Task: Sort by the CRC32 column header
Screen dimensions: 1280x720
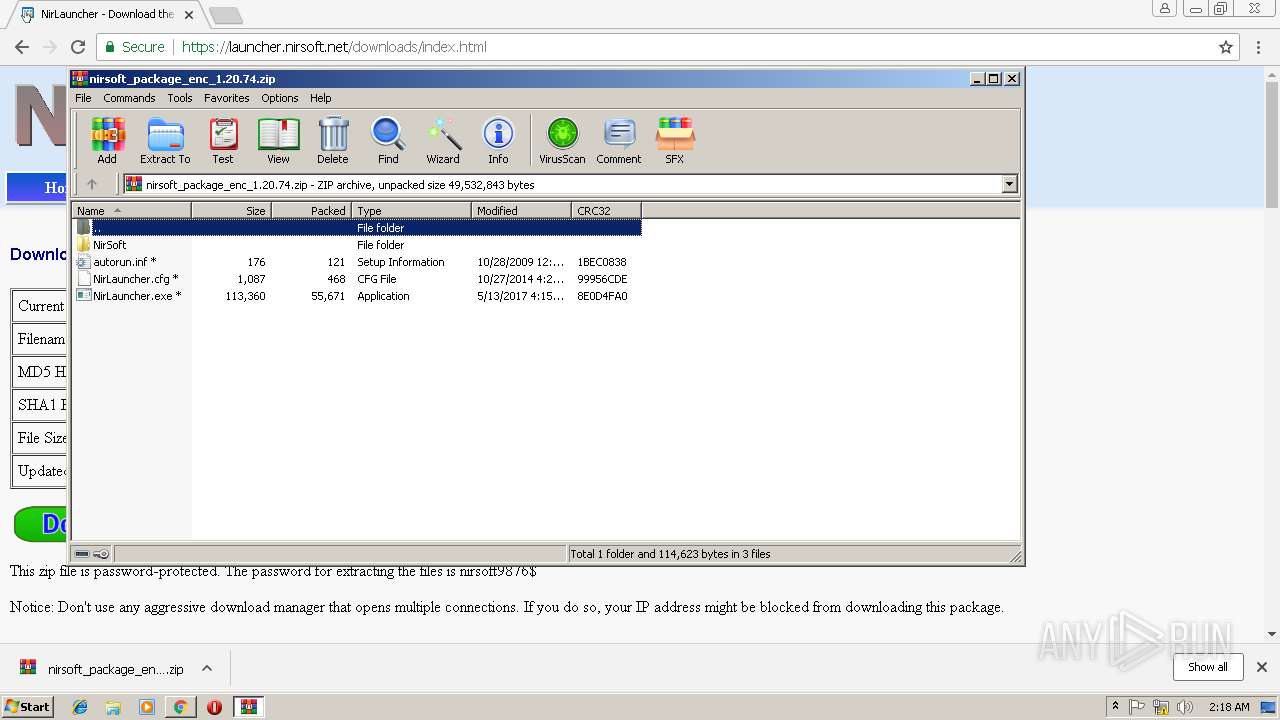Action: (x=607, y=211)
